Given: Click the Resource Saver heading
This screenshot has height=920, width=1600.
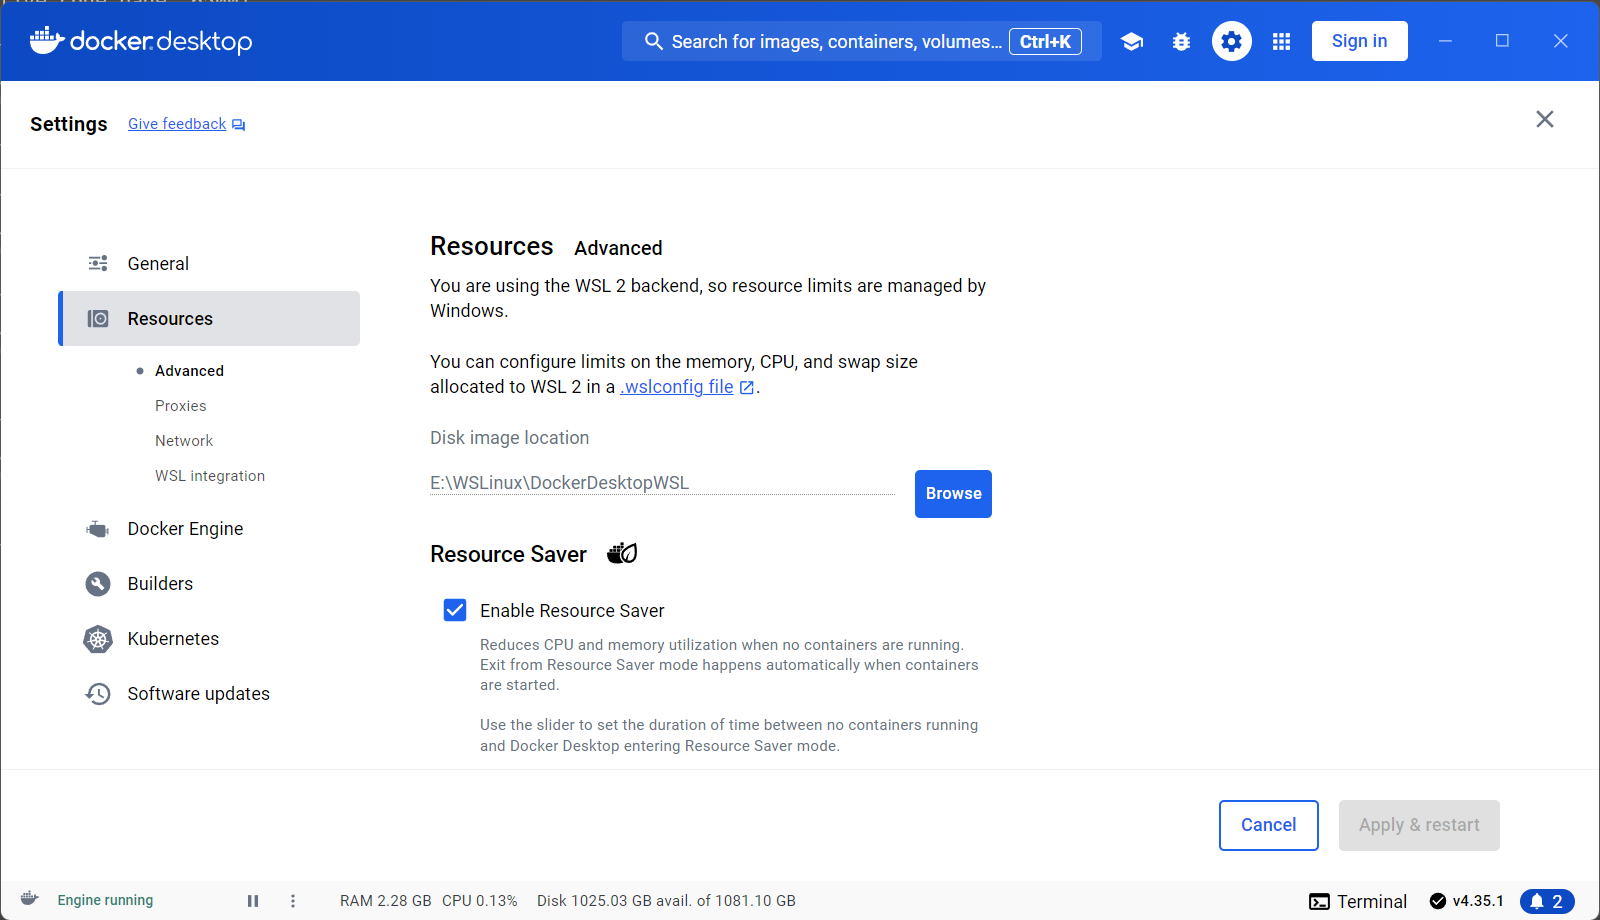Looking at the screenshot, I should point(508,554).
